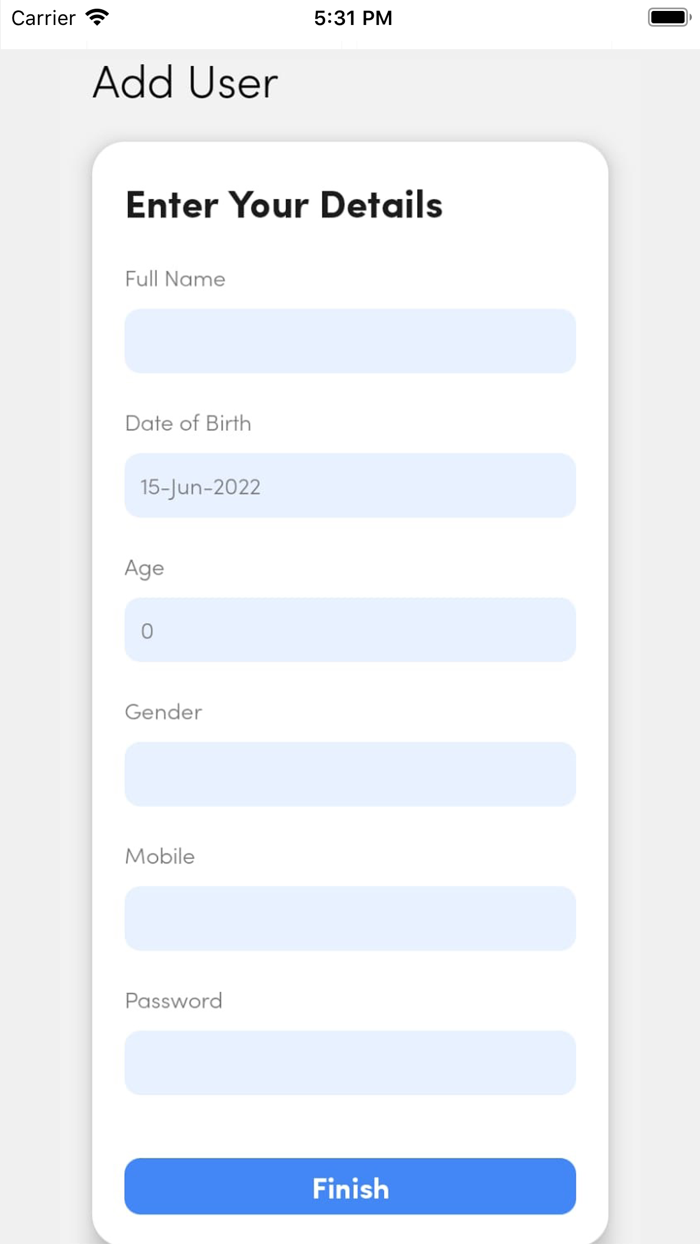Tap the Date of Birth label

[x=188, y=423]
